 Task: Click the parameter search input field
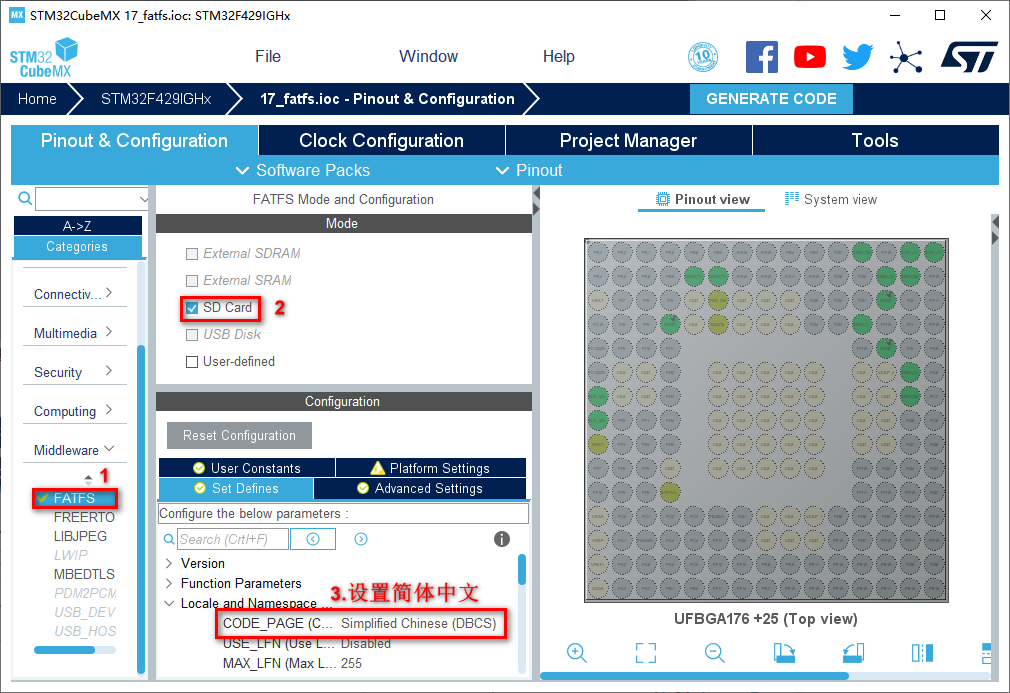232,539
